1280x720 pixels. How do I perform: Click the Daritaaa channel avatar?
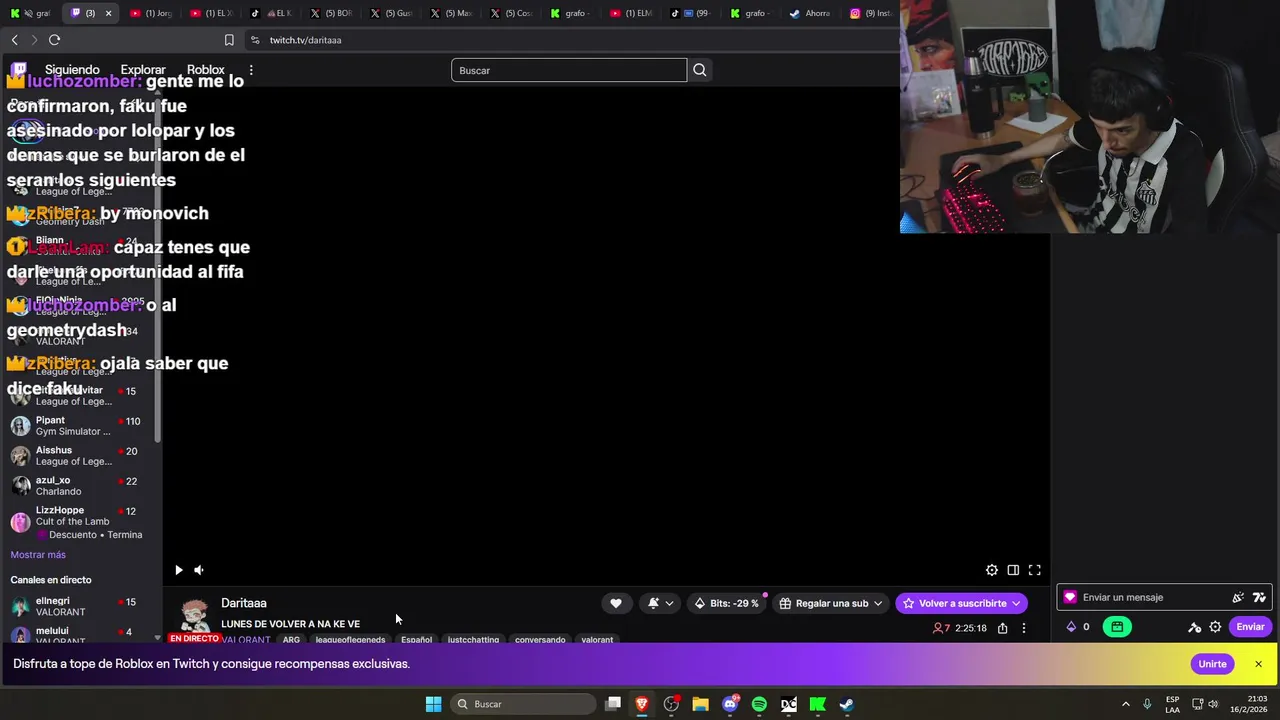pyautogui.click(x=195, y=617)
